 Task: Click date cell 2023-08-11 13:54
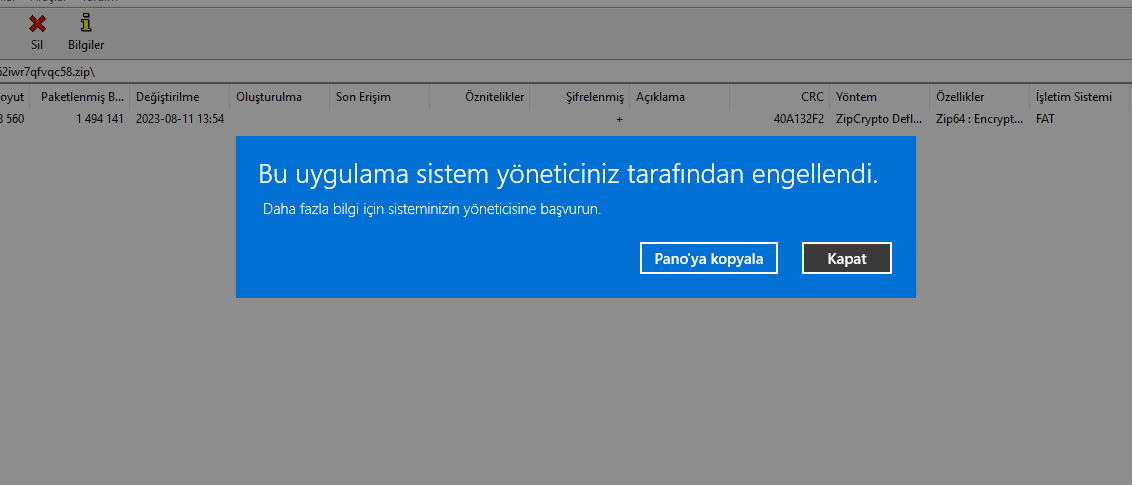coord(180,119)
